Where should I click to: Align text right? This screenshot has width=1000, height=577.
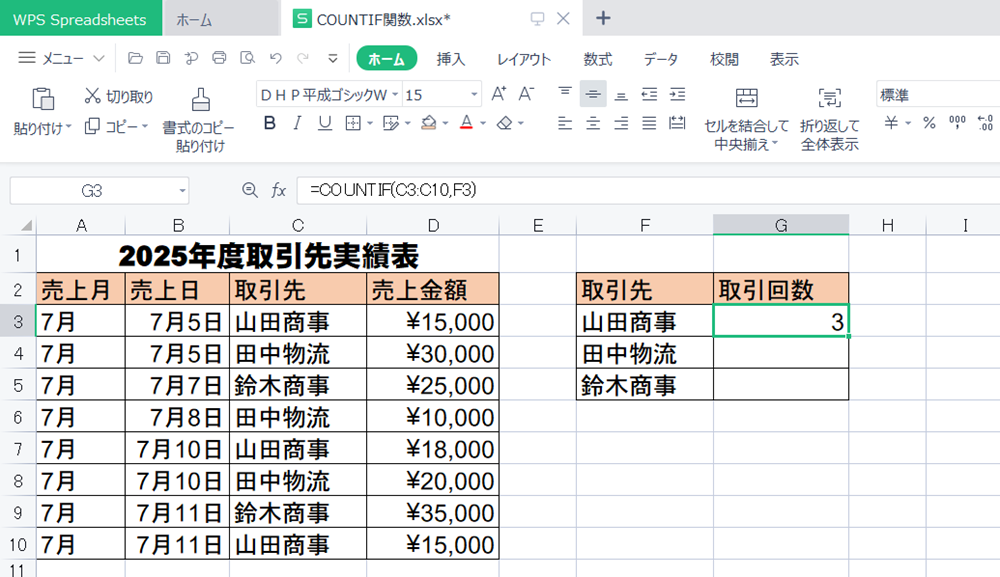pyautogui.click(x=621, y=123)
